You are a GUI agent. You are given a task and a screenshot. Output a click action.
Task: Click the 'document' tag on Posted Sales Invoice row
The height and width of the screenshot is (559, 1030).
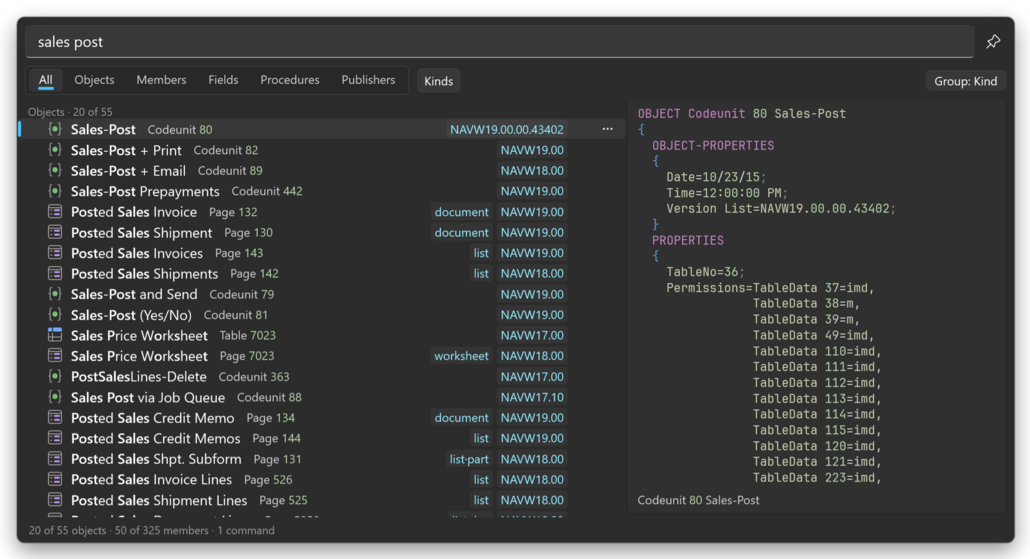click(x=461, y=212)
